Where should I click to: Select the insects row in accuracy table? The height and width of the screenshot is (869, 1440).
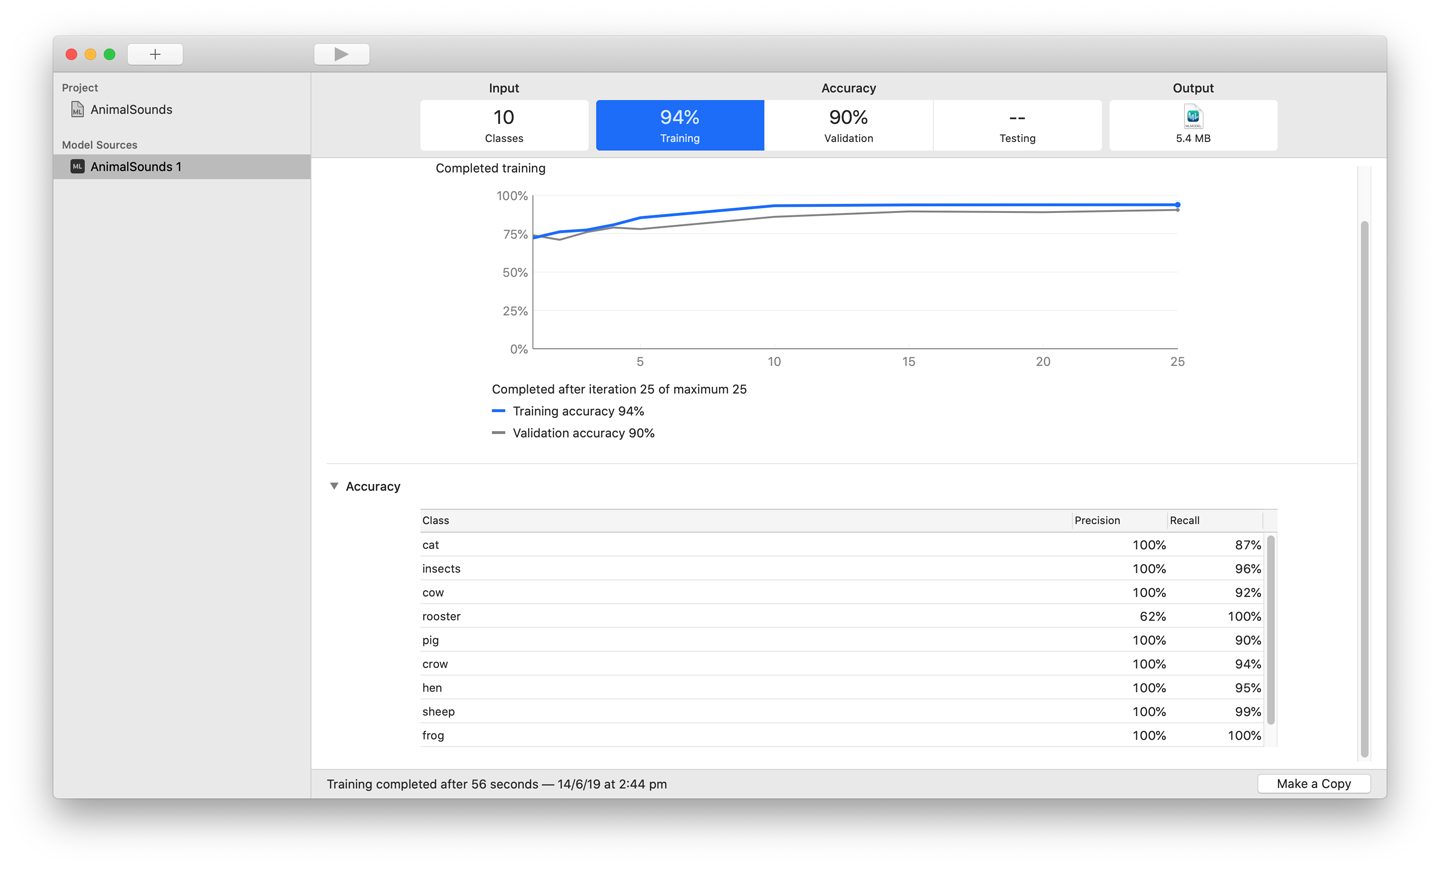coord(843,569)
